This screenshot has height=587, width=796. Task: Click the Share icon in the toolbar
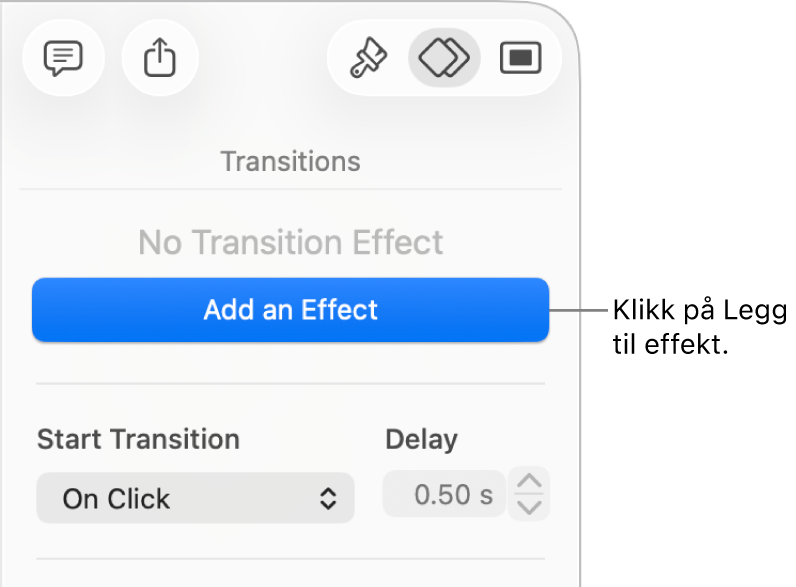point(160,59)
